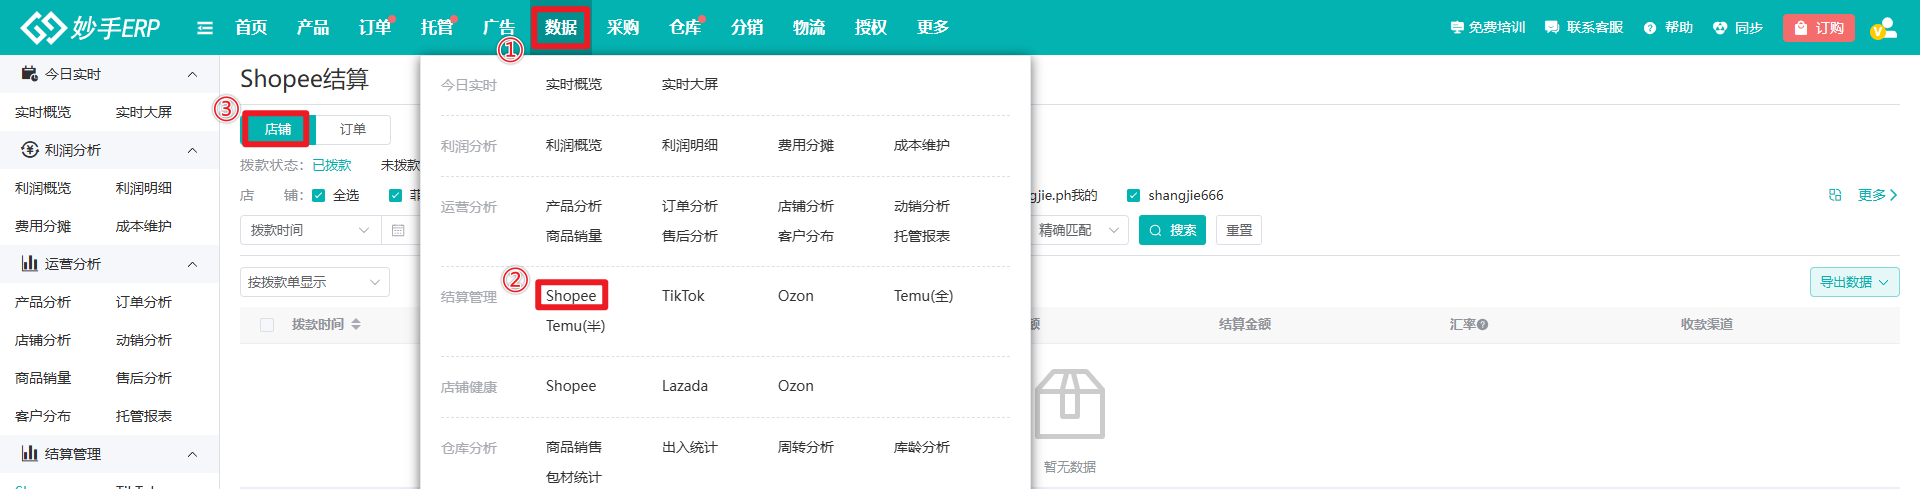1920x489 pixels.
Task: Toggle the hamburger sidebar menu icon
Action: (205, 28)
